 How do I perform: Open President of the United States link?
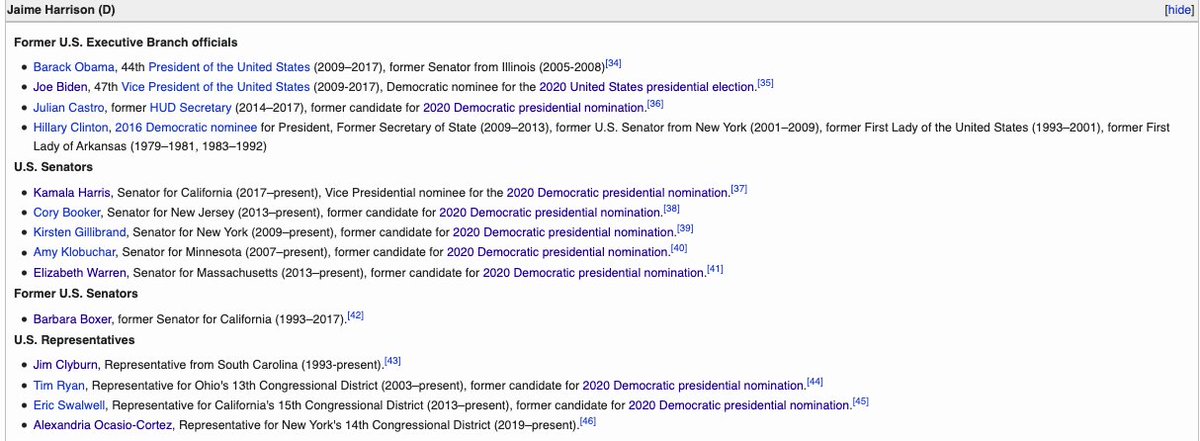tap(231, 66)
